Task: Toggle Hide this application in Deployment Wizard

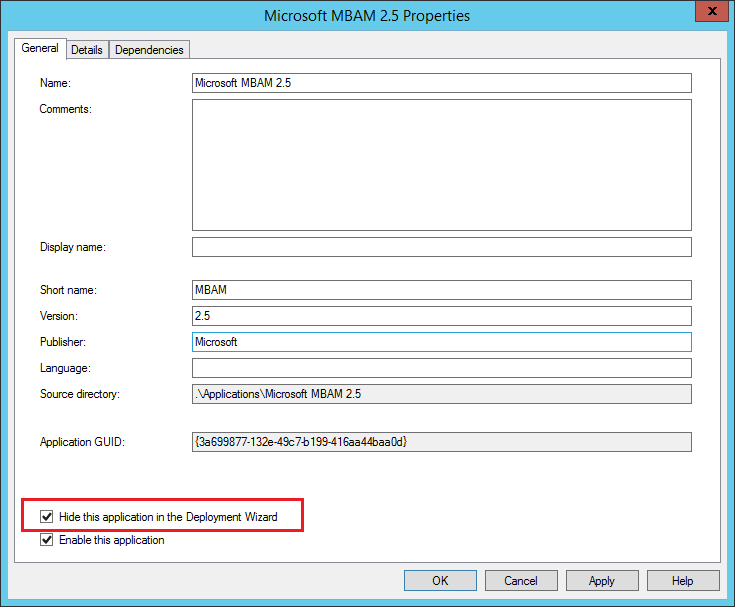Action: [x=46, y=517]
